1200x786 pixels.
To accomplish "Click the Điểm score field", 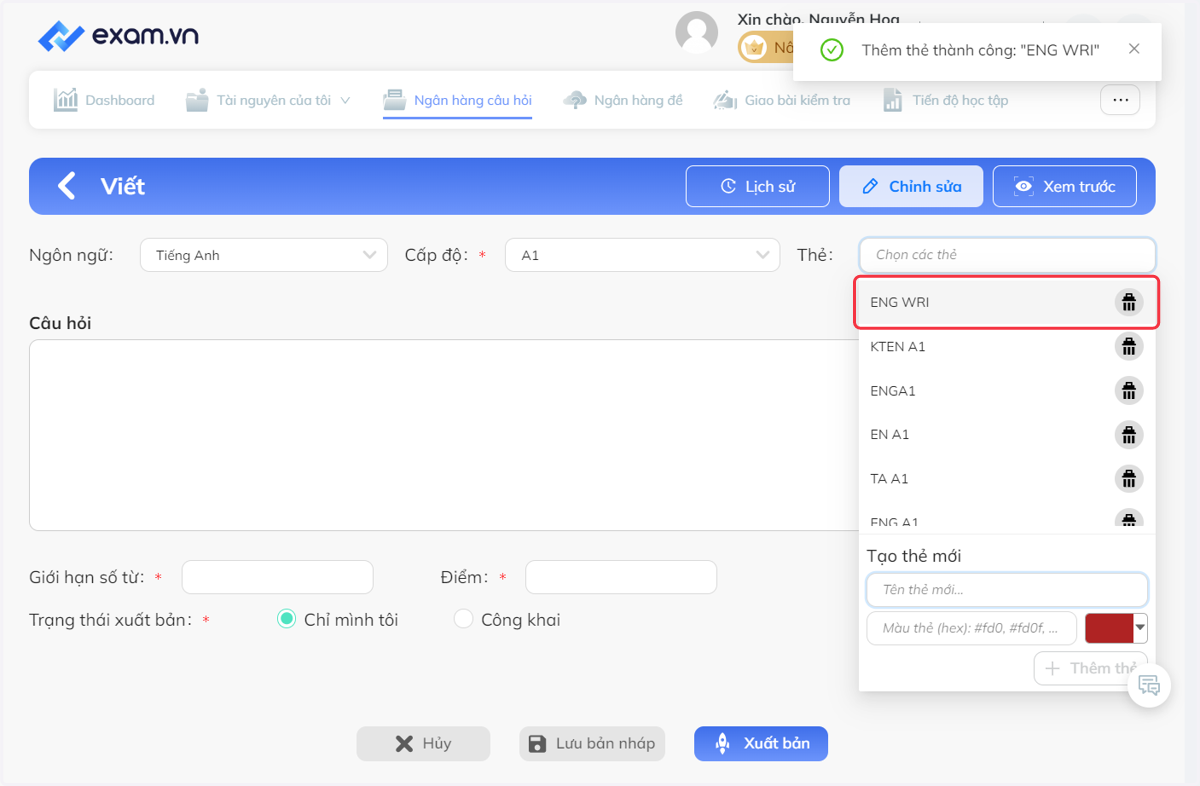I will tap(621, 578).
